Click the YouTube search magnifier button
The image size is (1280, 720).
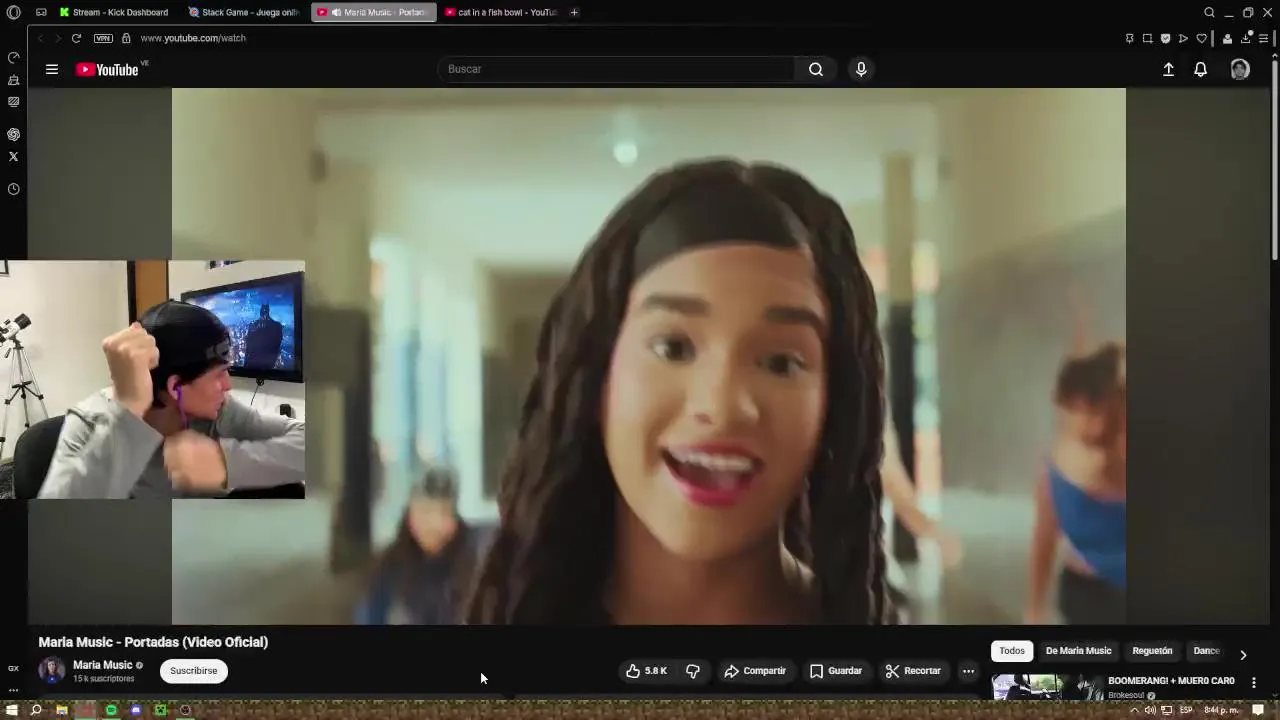click(x=816, y=69)
